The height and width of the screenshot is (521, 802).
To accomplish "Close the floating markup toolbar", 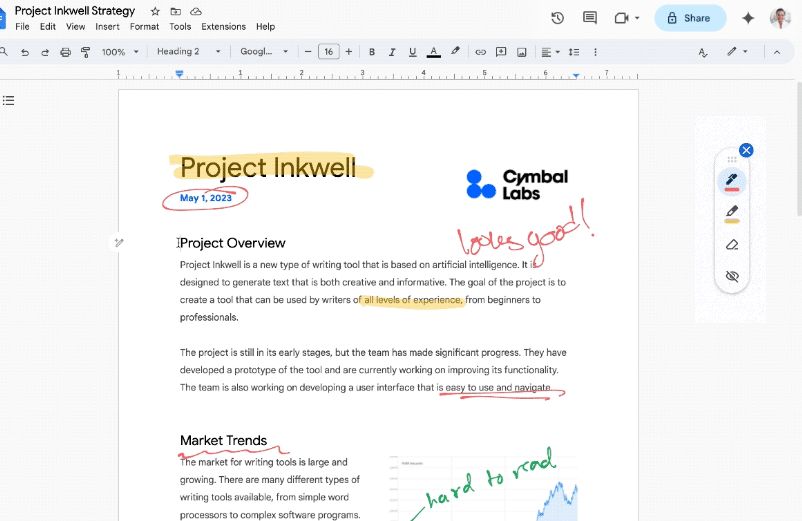I will pos(746,150).
